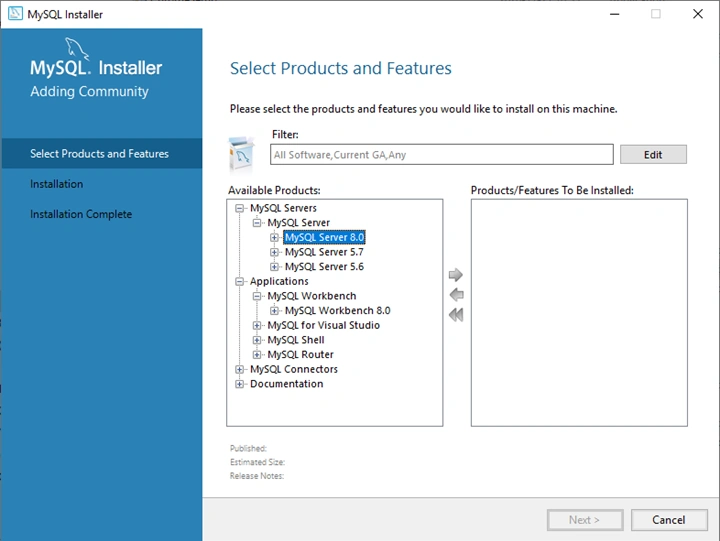
Task: Collapse the MySQL Workbench node
Action: (x=257, y=296)
